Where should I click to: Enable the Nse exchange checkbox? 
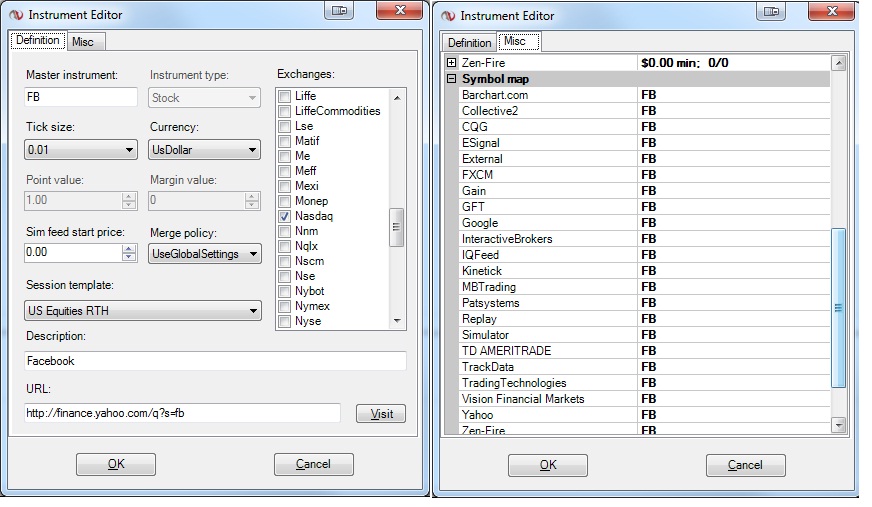(x=285, y=276)
